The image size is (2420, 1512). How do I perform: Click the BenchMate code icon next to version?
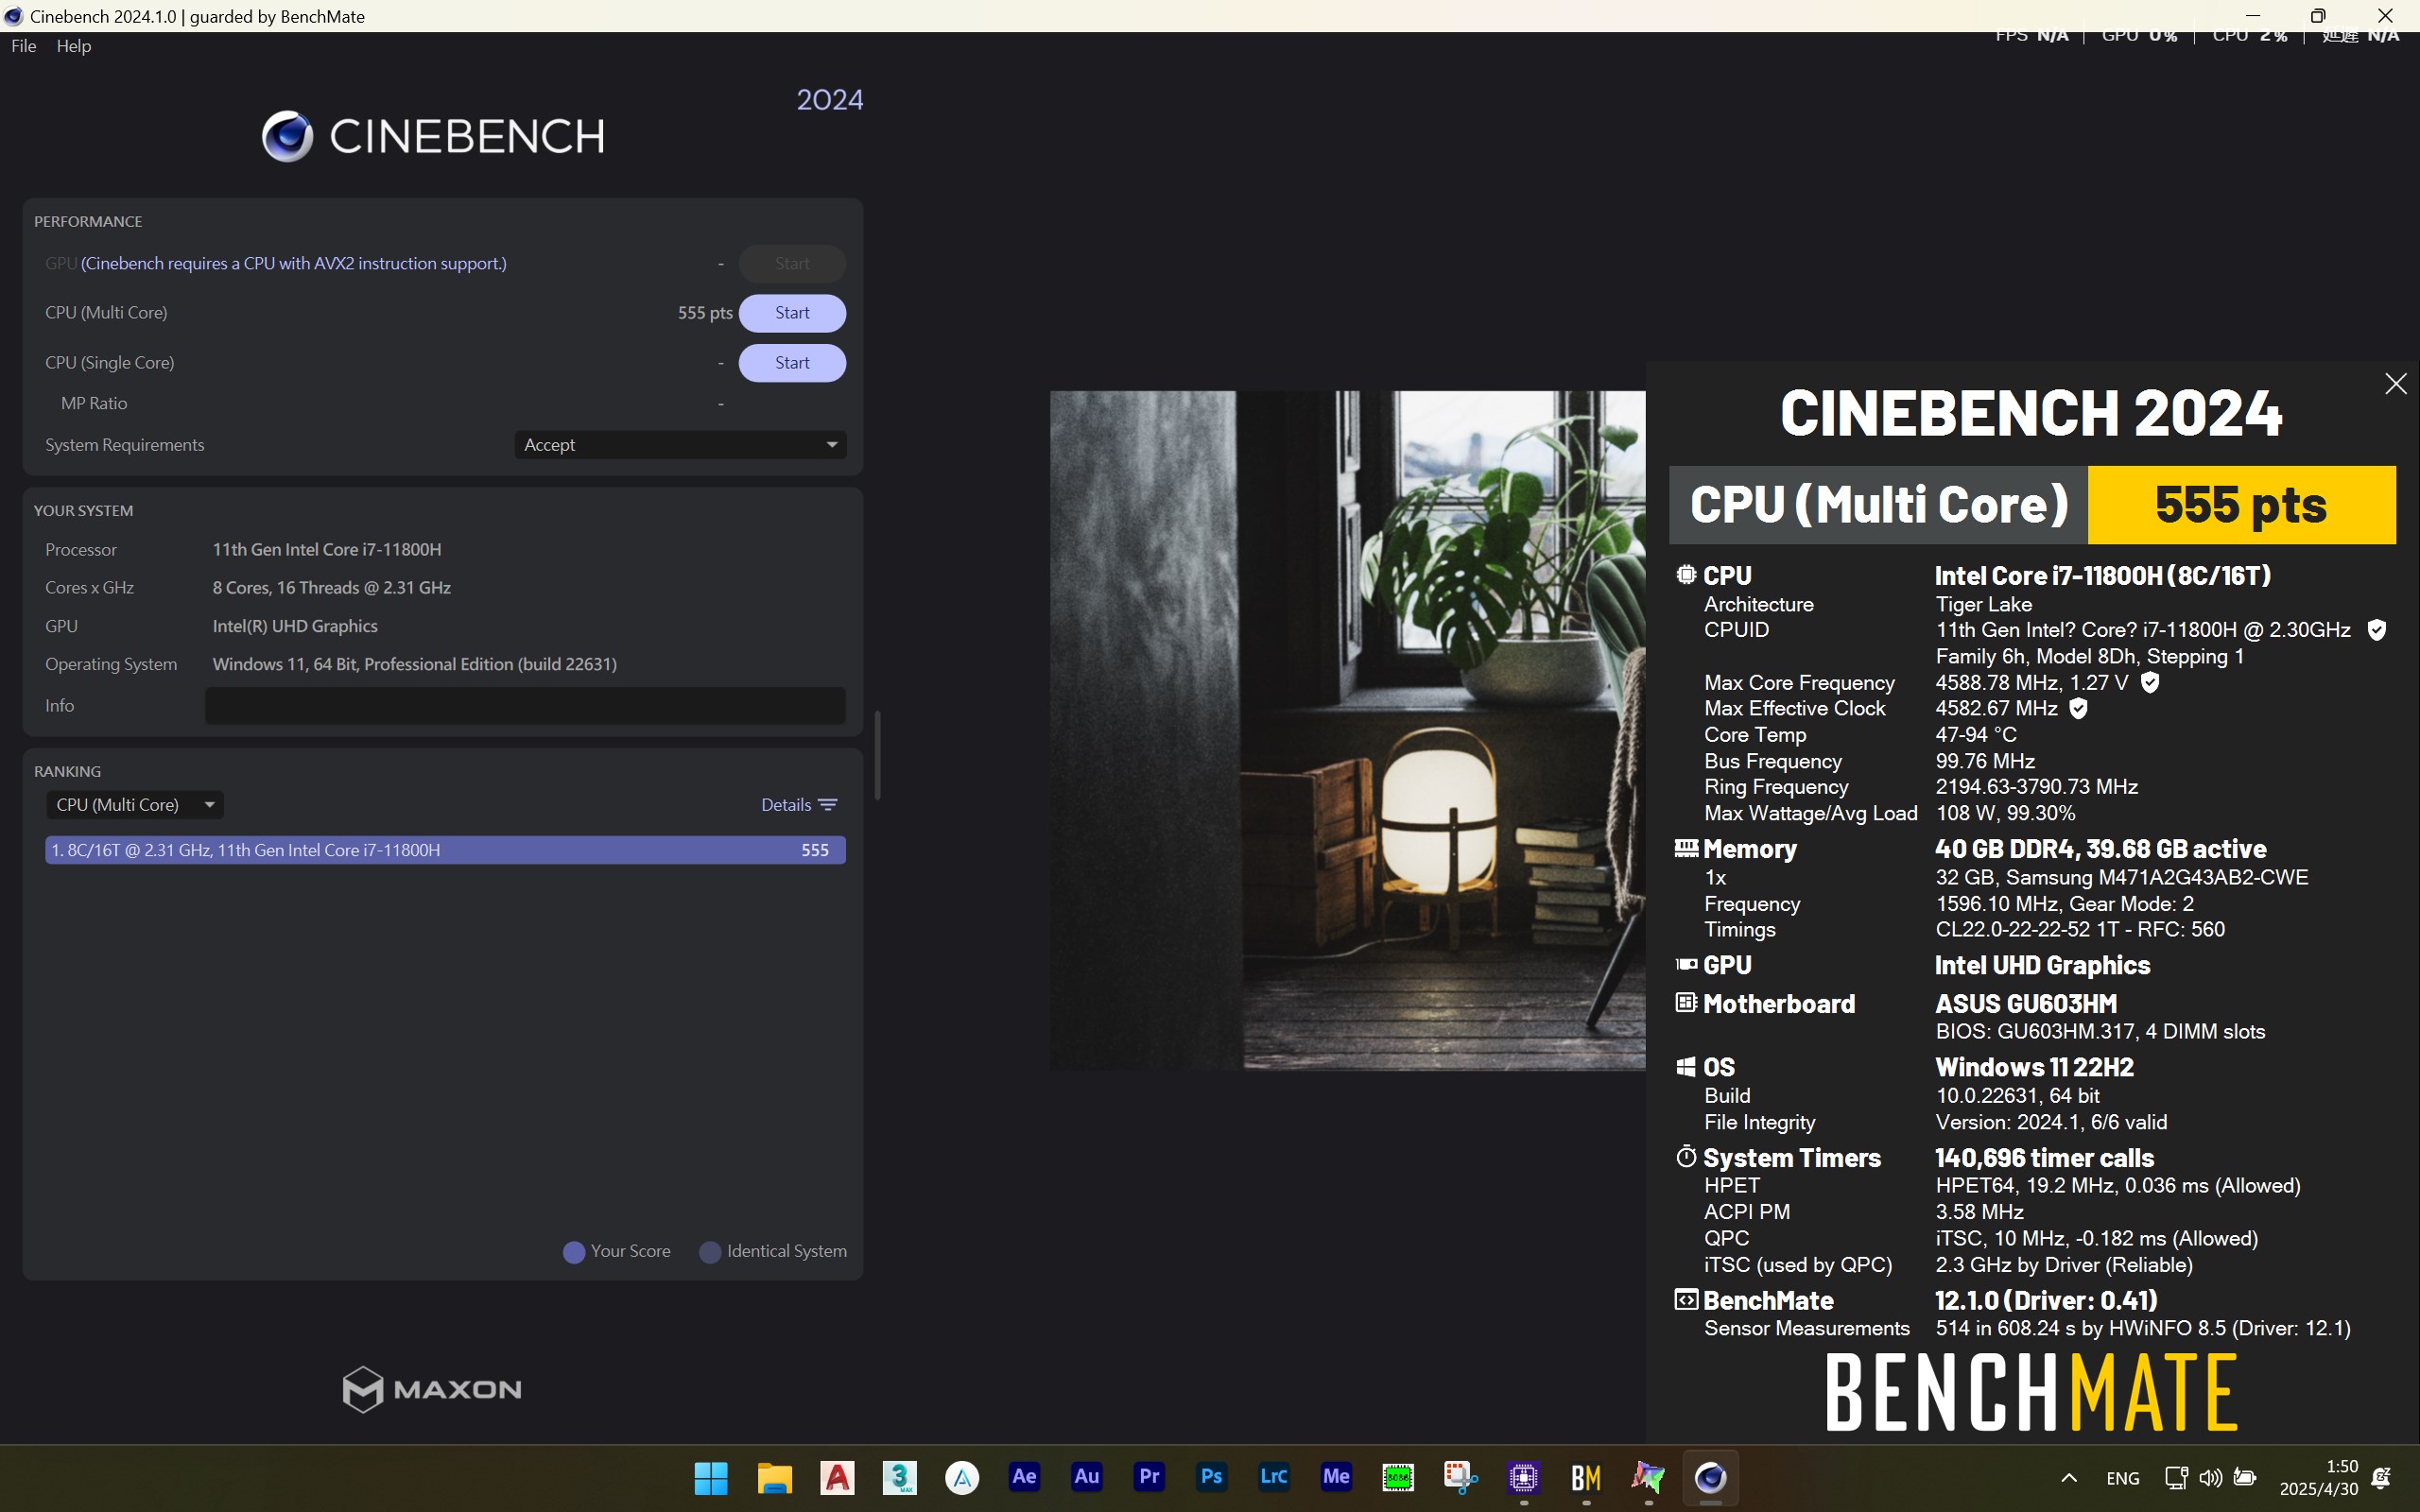pos(1686,1300)
